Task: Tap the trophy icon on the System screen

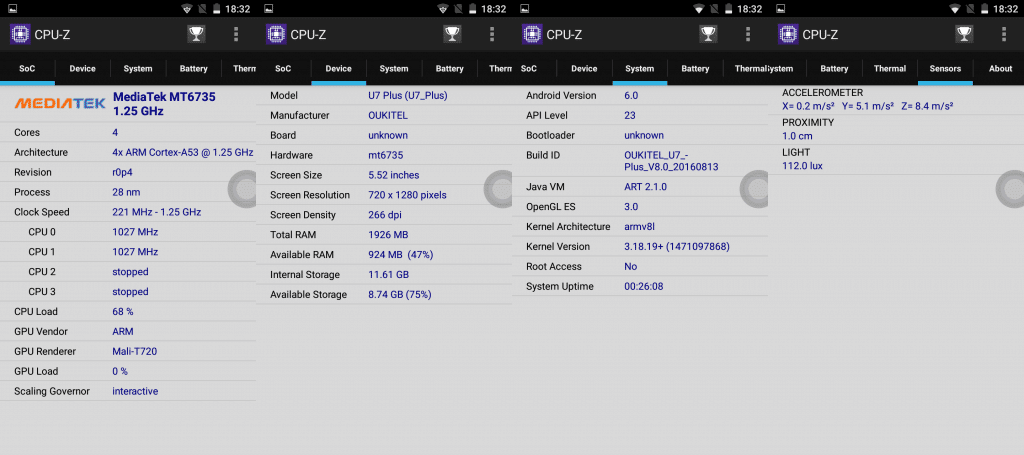Action: click(708, 34)
